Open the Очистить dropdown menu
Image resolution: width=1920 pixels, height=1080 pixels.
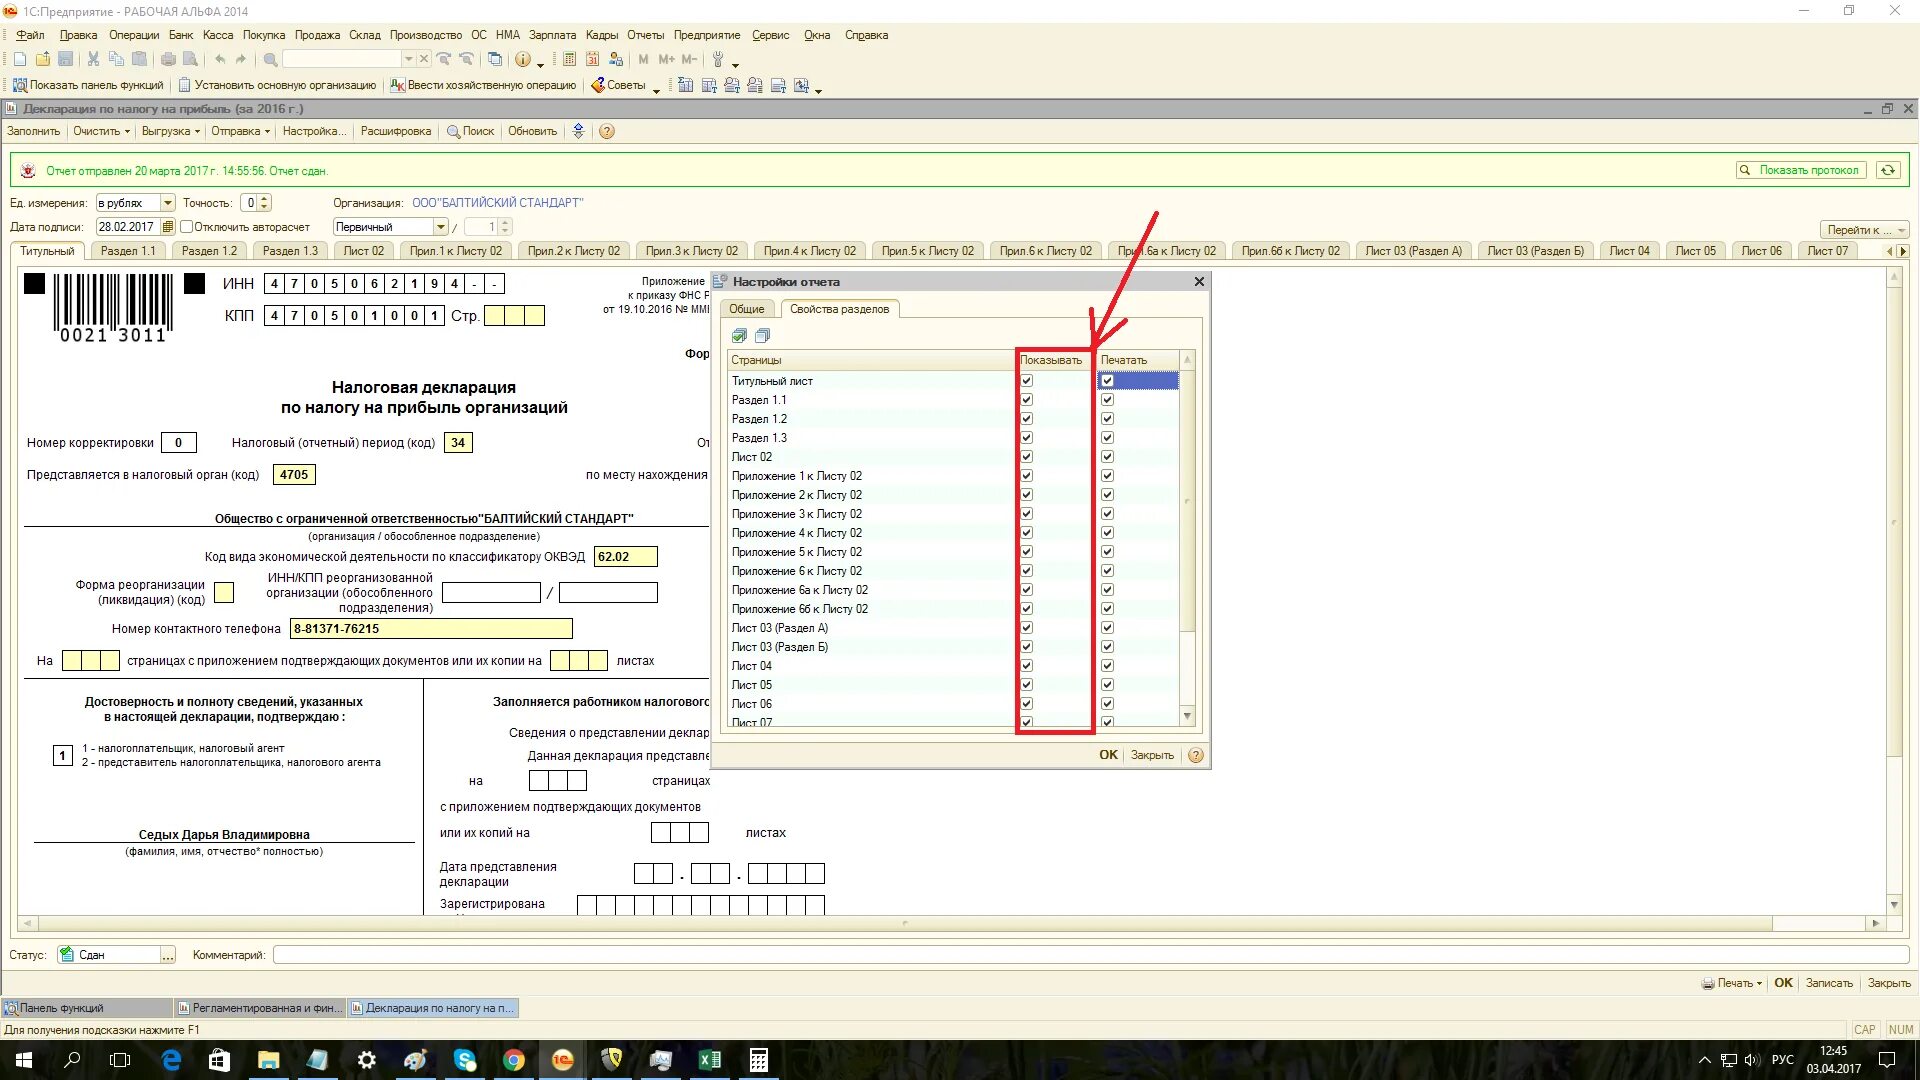[101, 132]
